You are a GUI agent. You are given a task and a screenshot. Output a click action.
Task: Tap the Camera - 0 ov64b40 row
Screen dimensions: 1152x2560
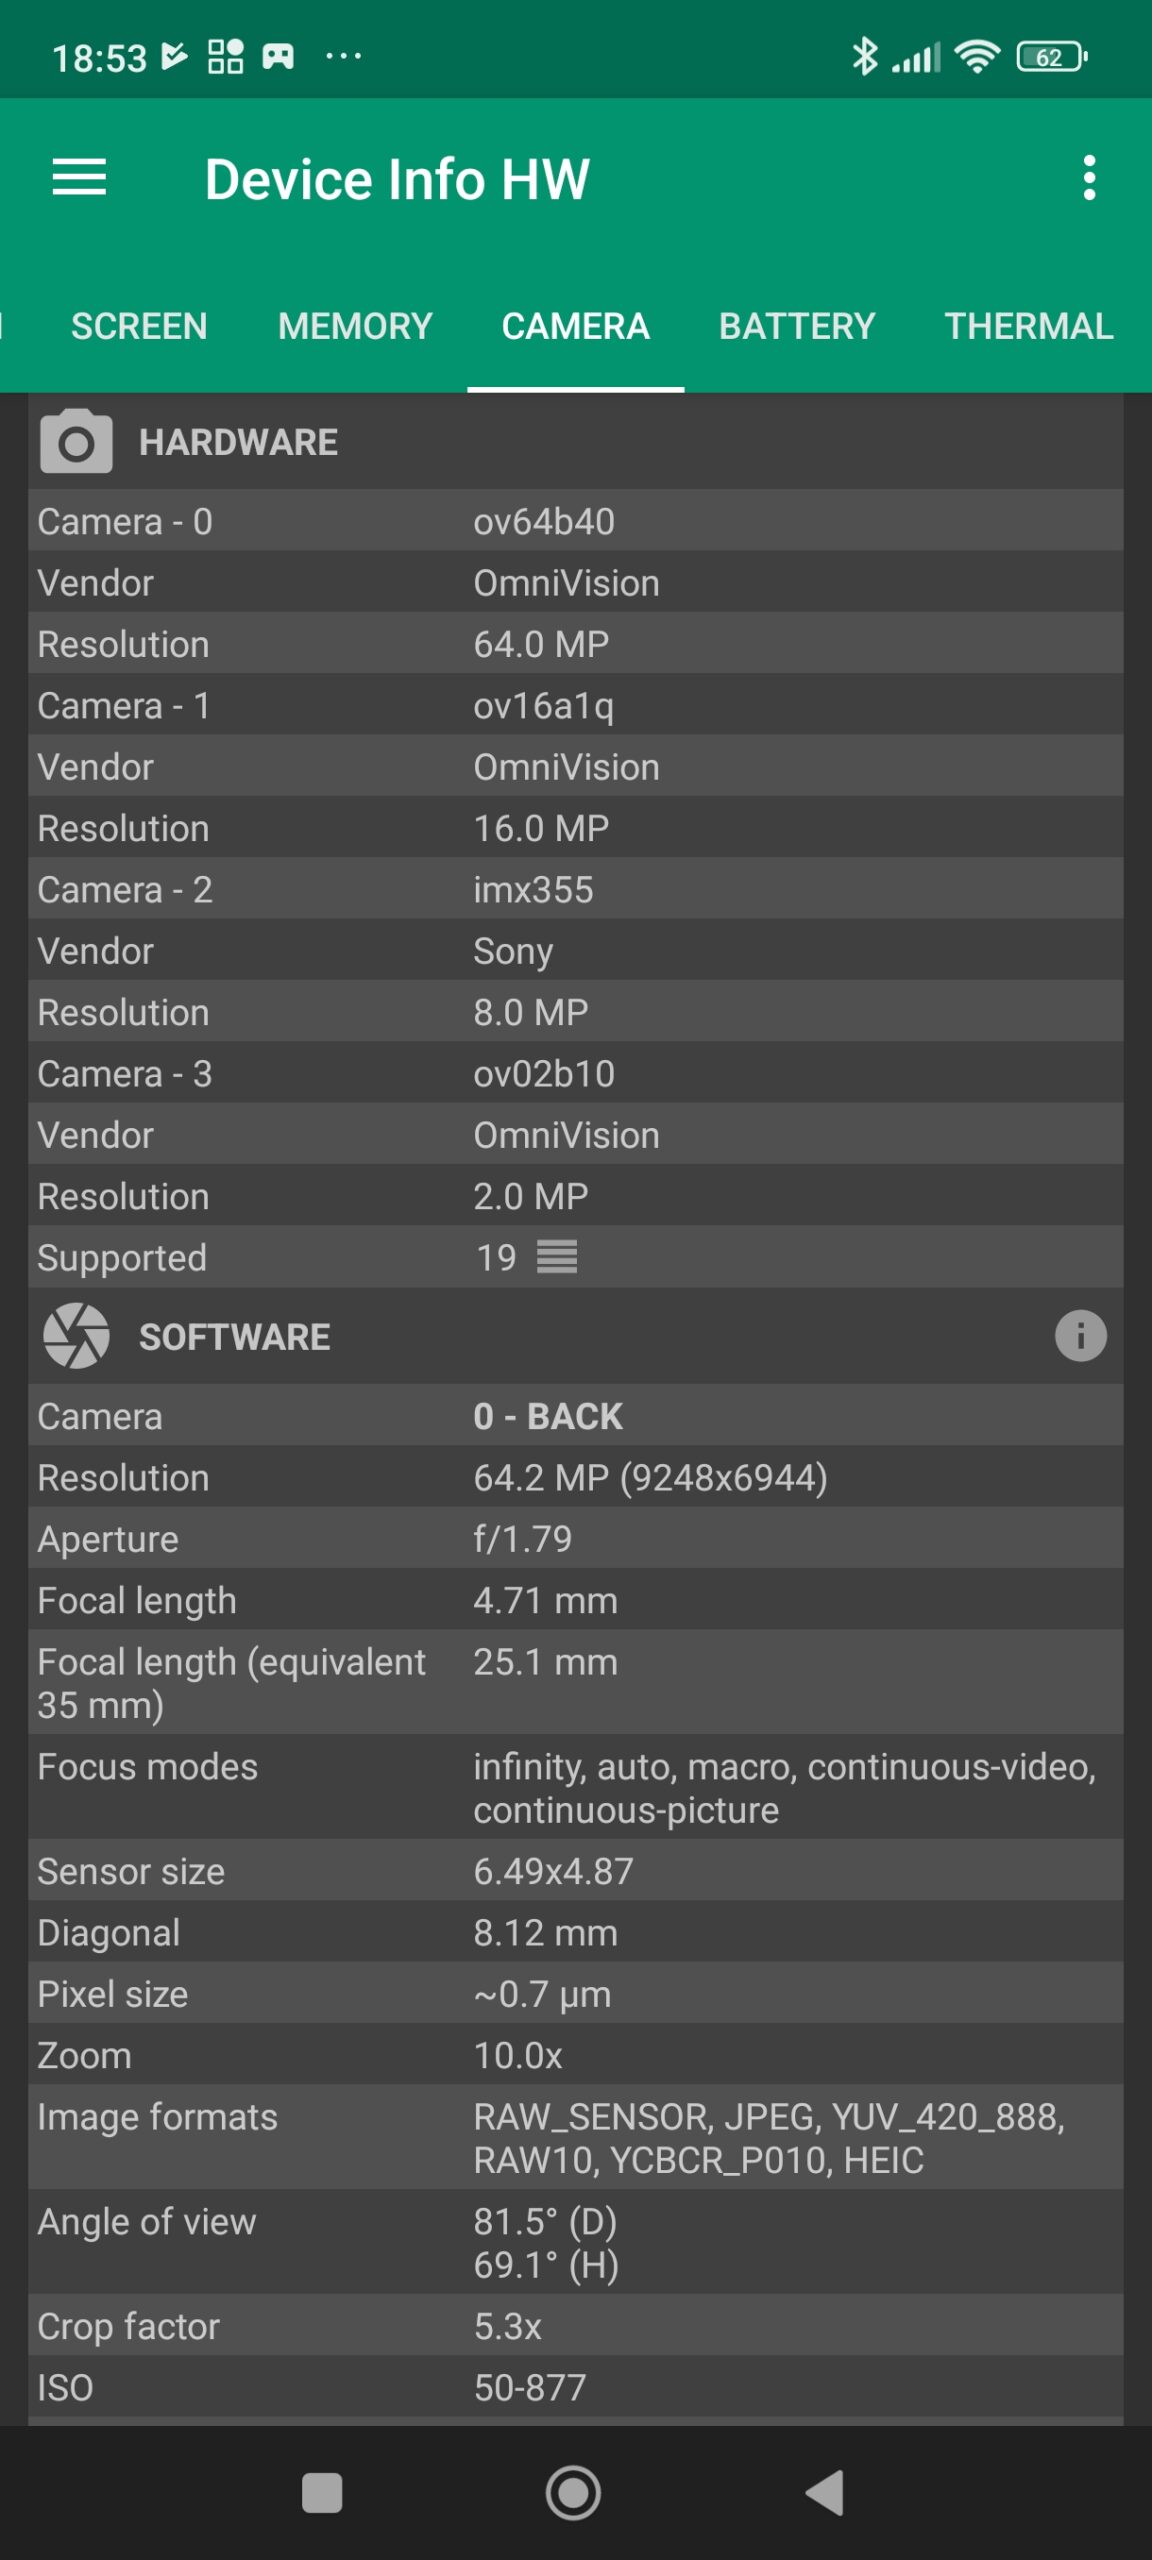[x=575, y=521]
